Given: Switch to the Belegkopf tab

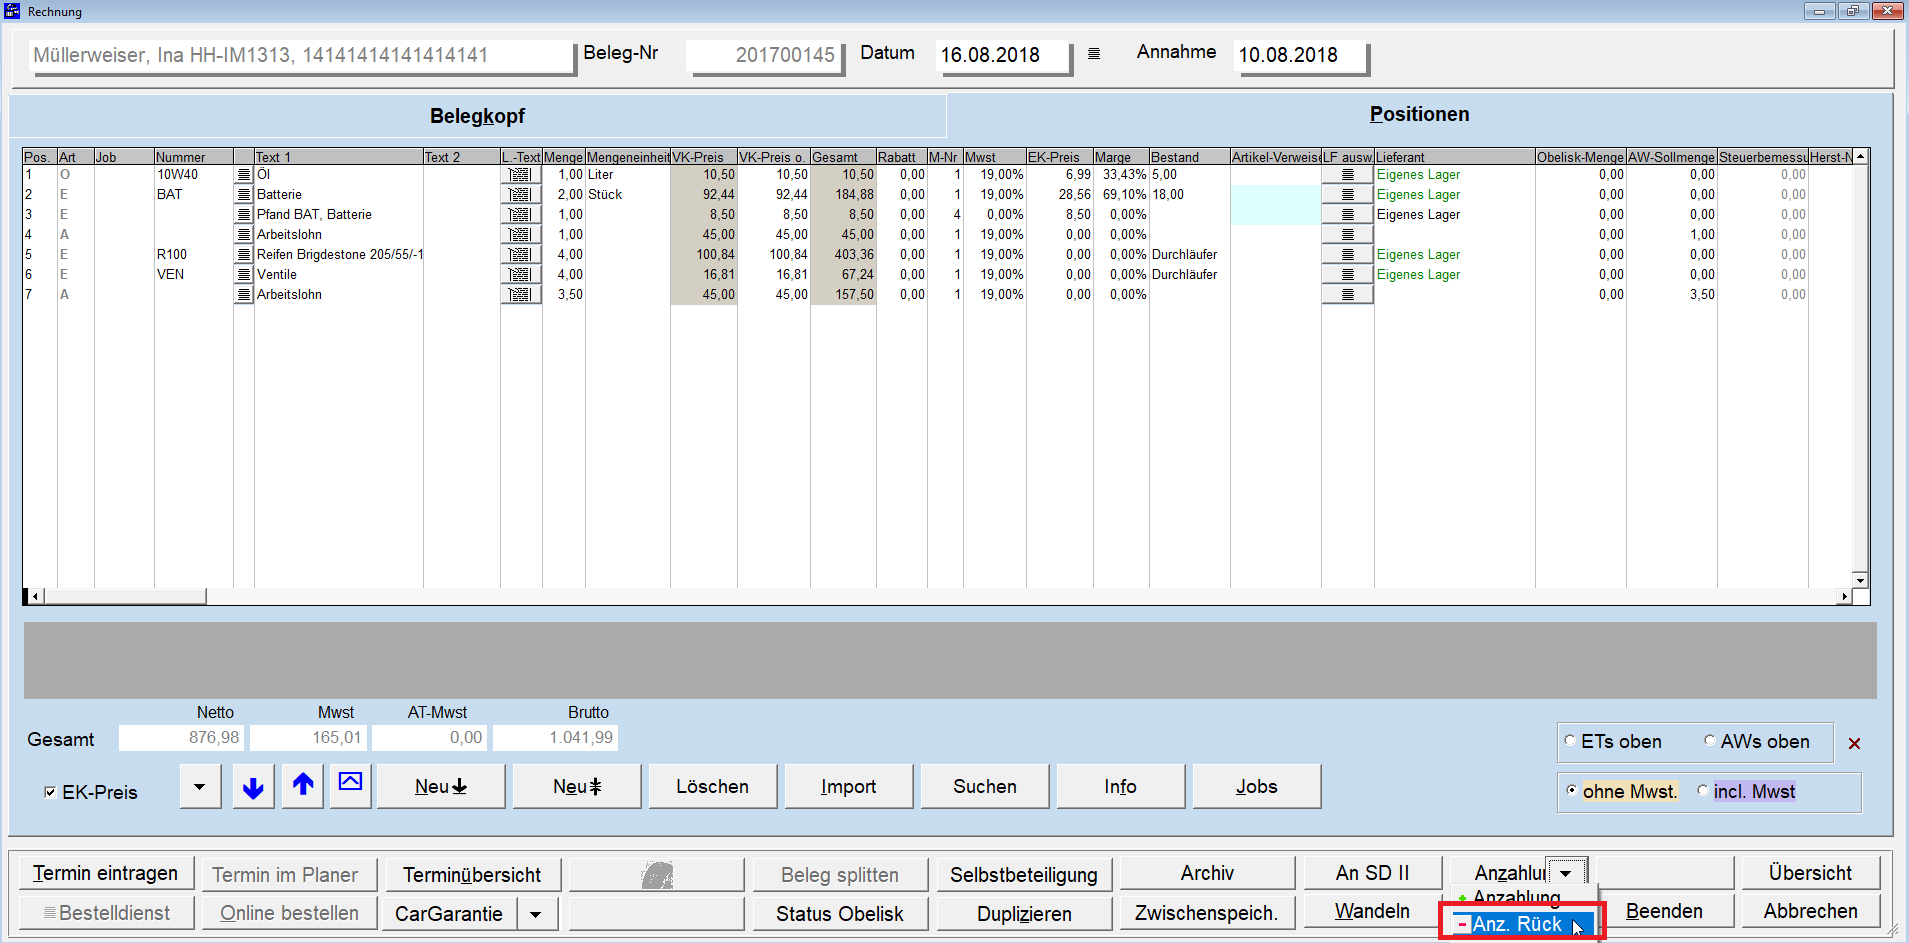Looking at the screenshot, I should point(478,116).
